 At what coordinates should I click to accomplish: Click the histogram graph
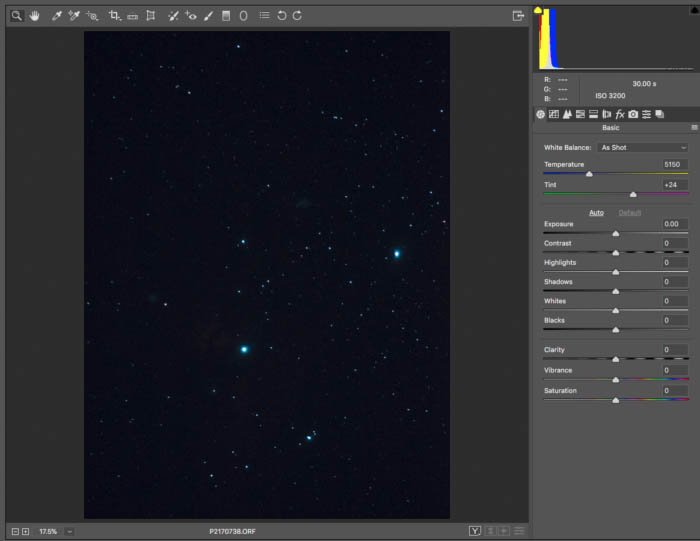pyautogui.click(x=616, y=38)
